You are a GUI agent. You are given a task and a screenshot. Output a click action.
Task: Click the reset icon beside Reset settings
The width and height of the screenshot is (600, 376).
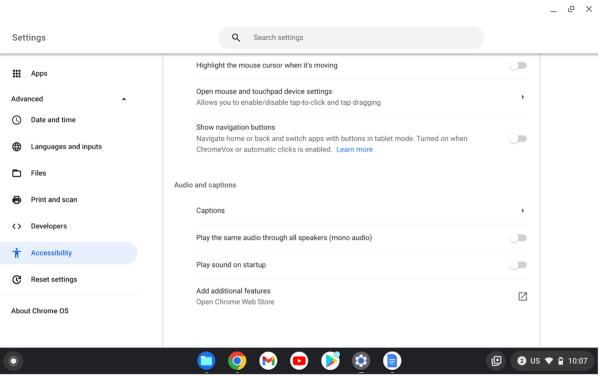coord(16,280)
